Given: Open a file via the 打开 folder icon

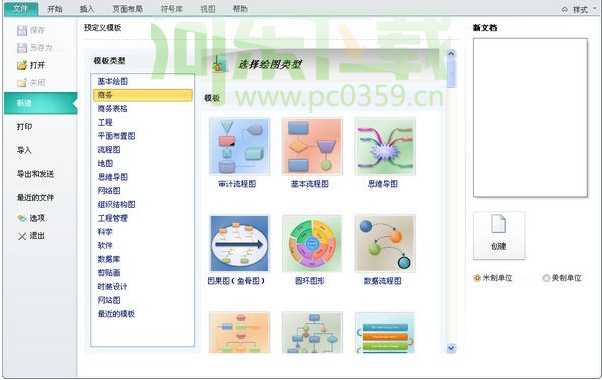Looking at the screenshot, I should point(22,65).
